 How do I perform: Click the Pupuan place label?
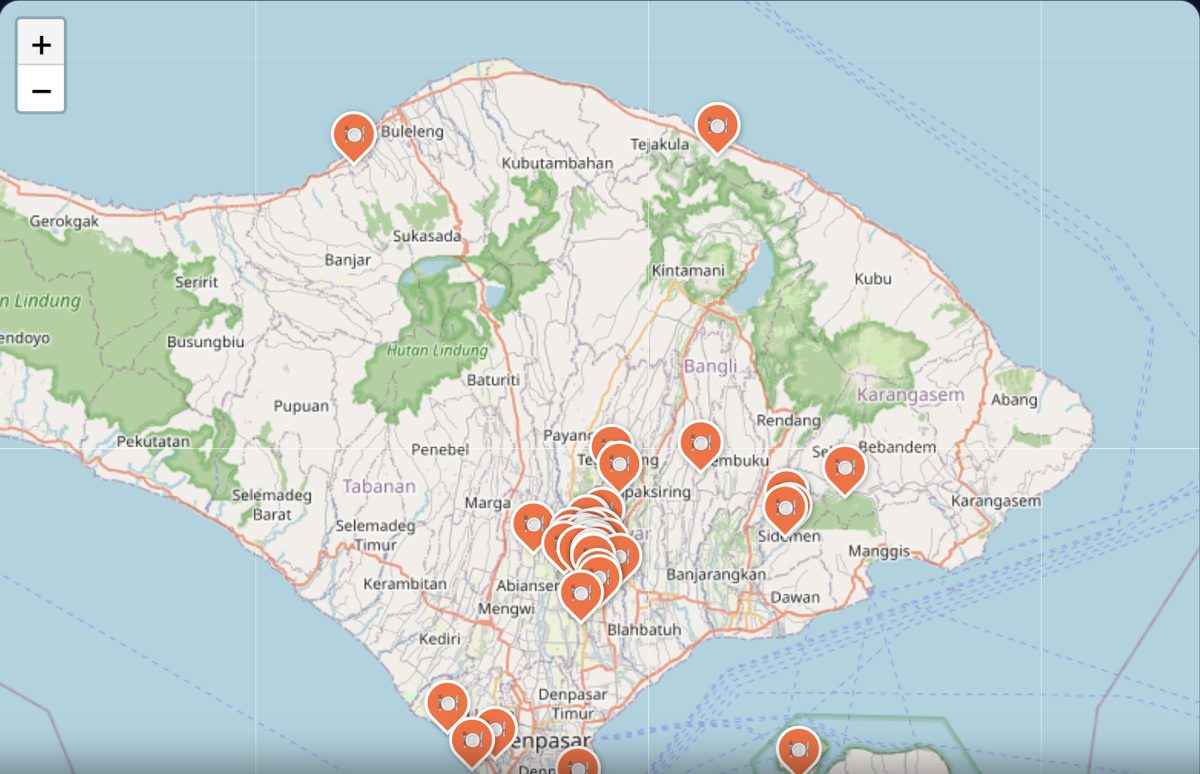(301, 406)
